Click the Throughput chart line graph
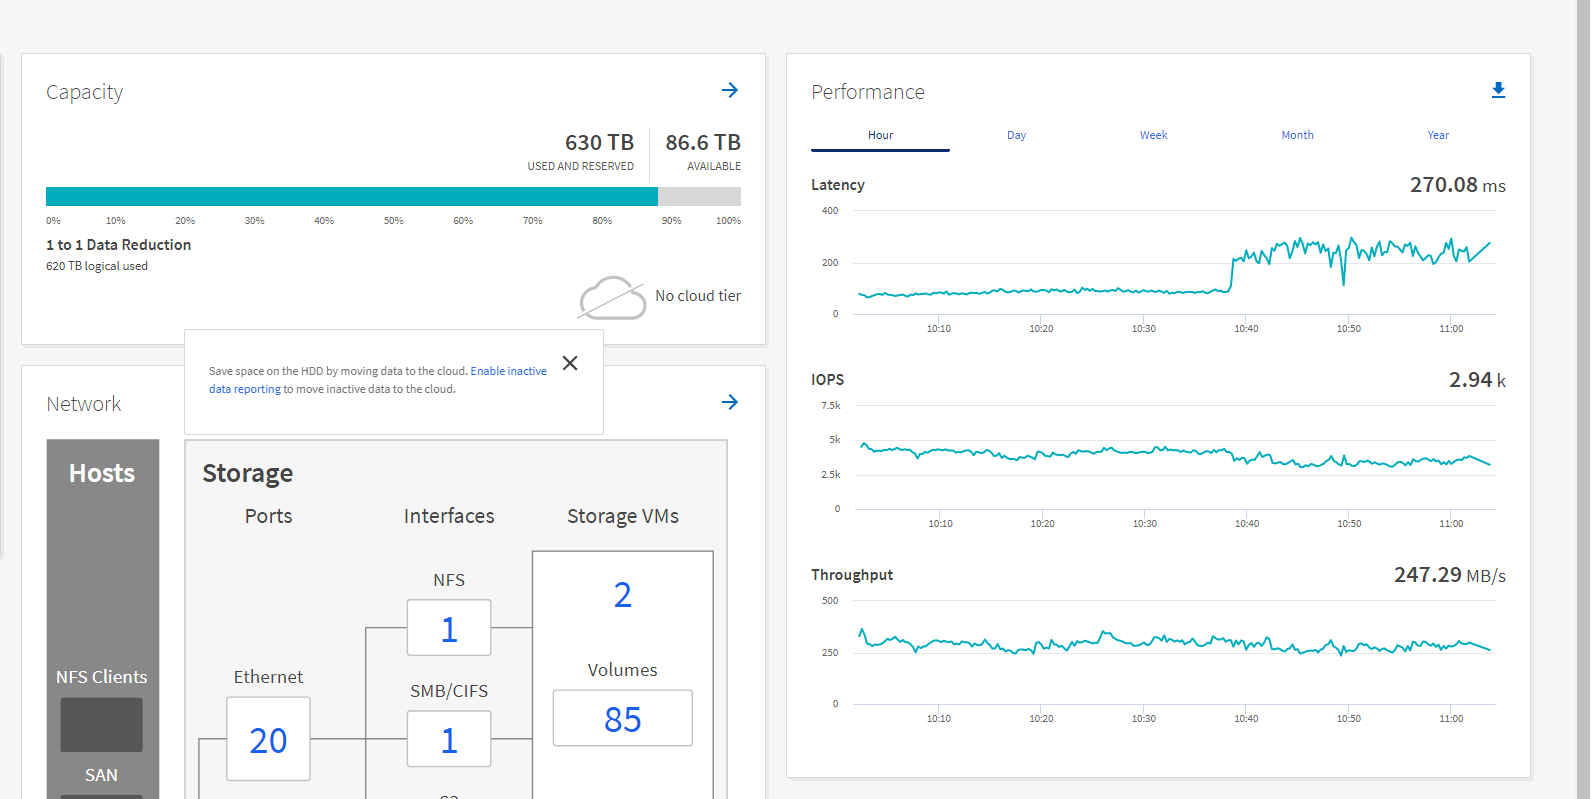This screenshot has width=1591, height=799. [x=1175, y=645]
